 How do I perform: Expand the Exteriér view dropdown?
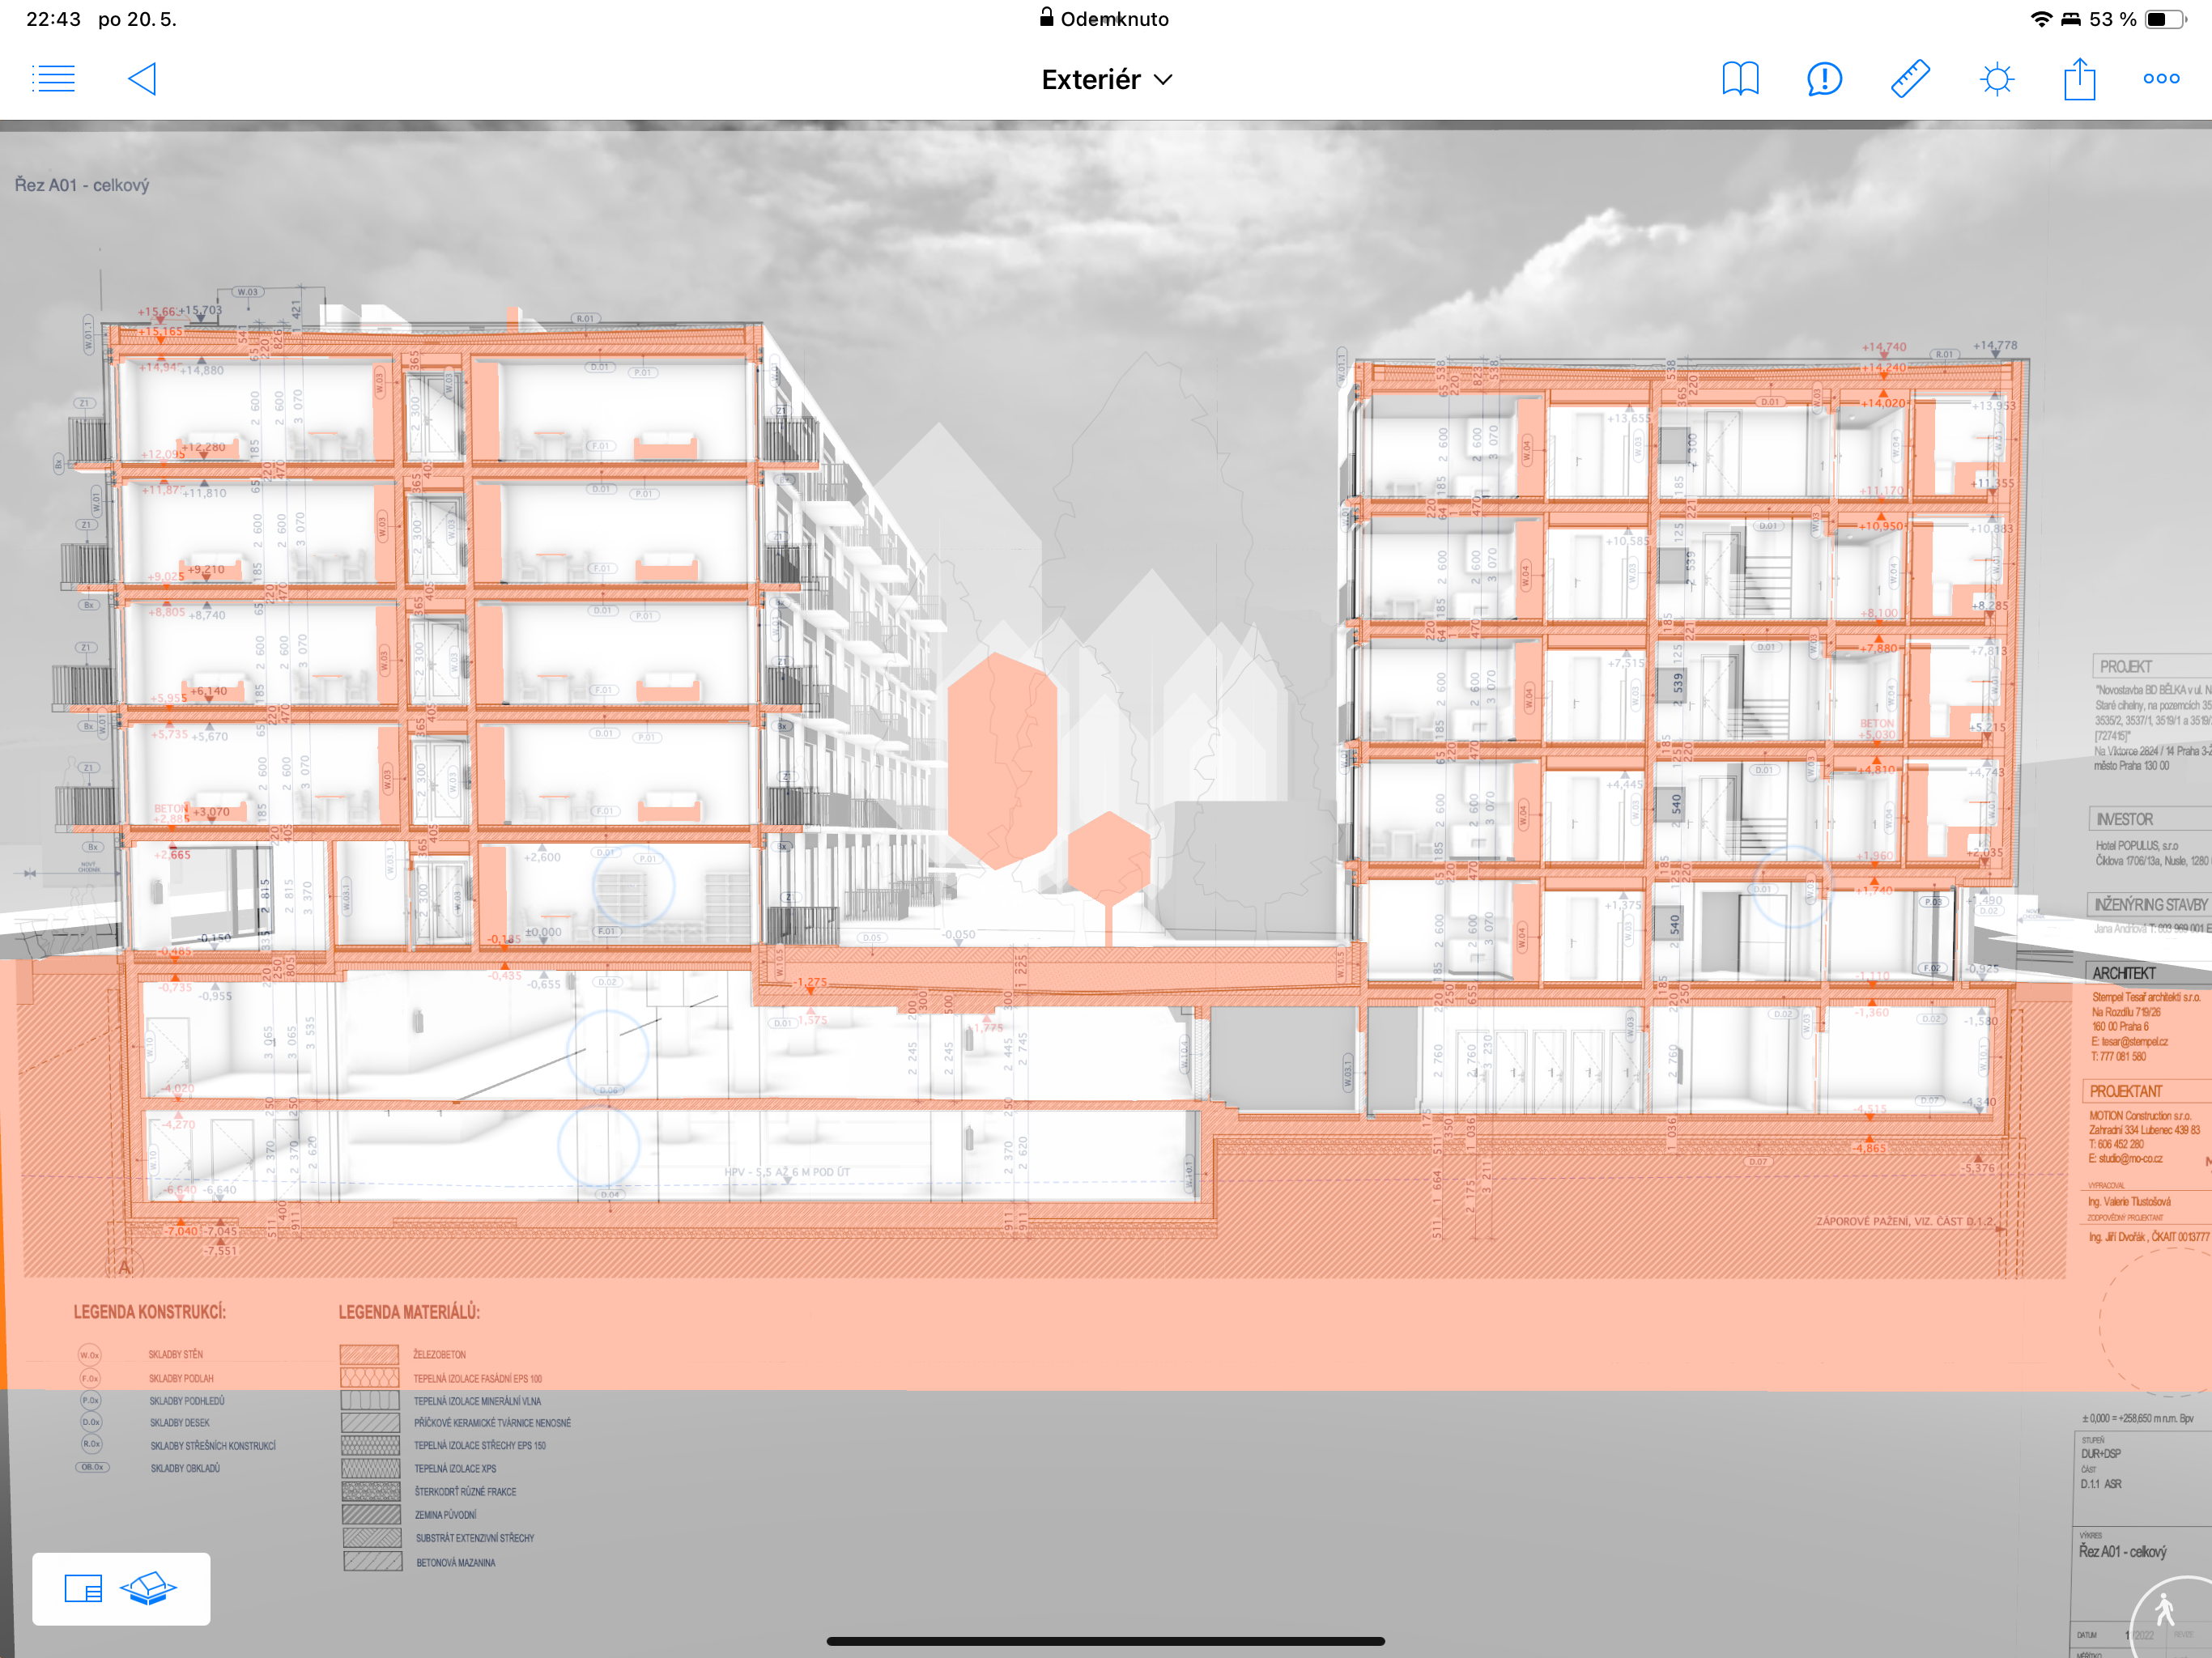[x=1106, y=80]
